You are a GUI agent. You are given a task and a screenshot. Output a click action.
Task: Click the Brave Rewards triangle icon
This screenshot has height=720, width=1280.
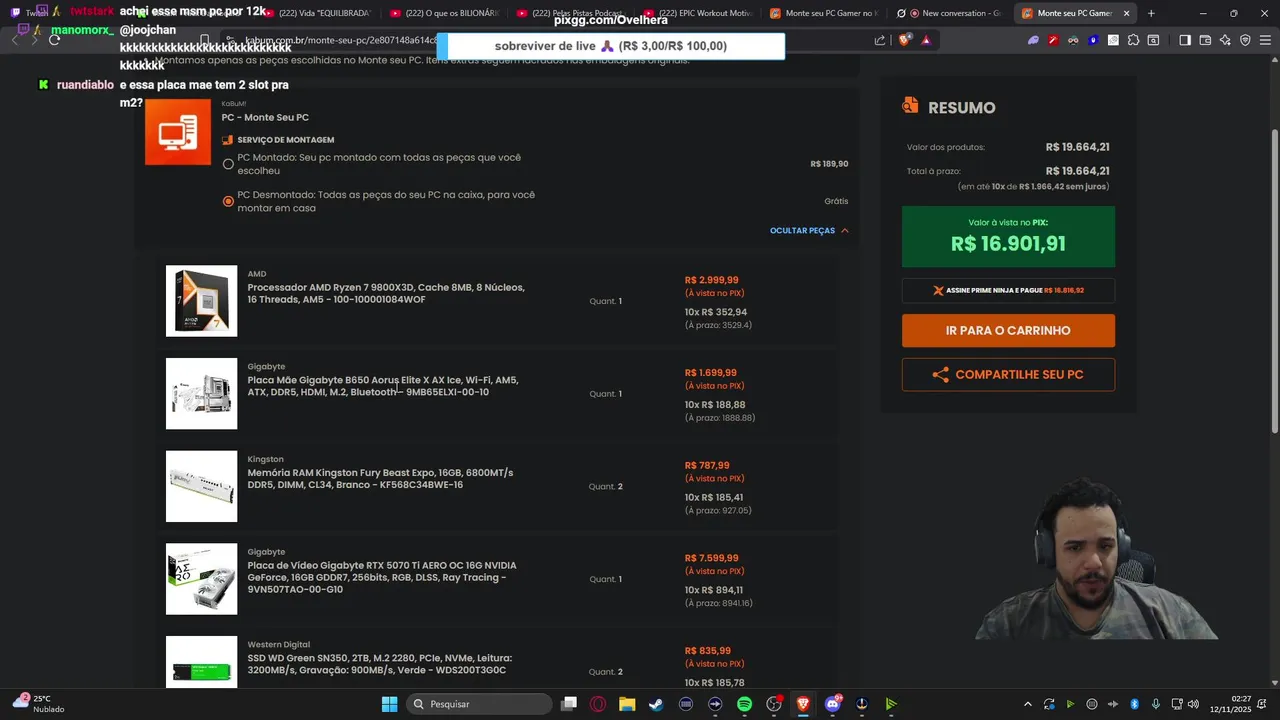tap(926, 40)
